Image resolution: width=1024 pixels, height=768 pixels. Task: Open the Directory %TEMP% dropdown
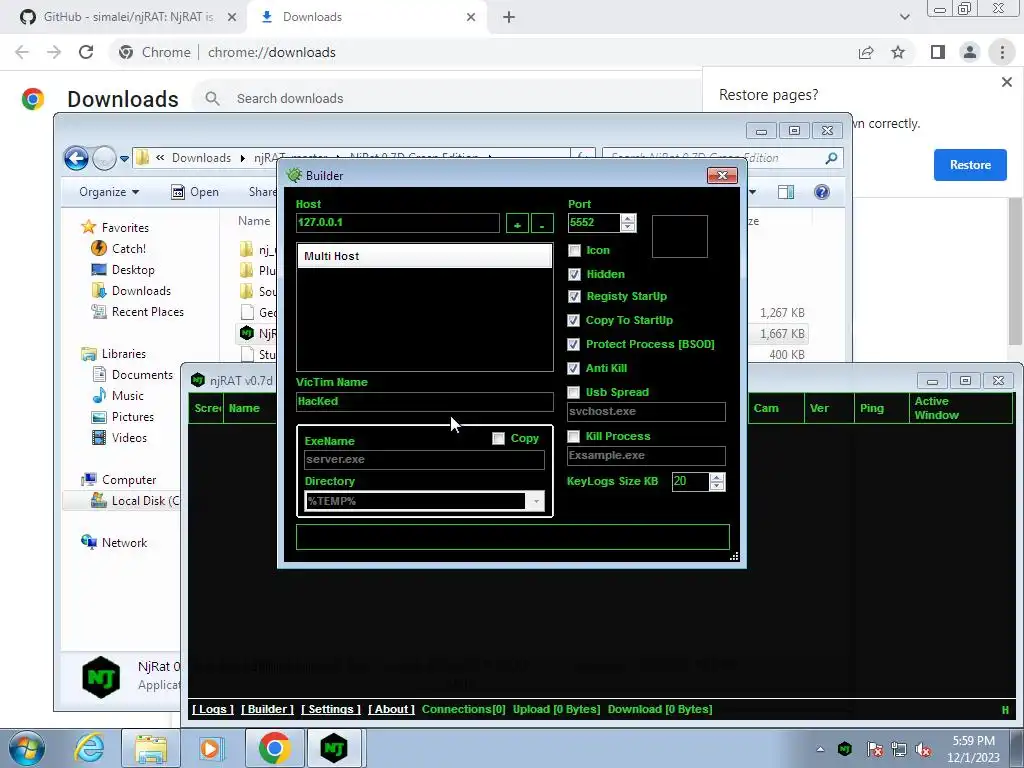pyautogui.click(x=536, y=502)
